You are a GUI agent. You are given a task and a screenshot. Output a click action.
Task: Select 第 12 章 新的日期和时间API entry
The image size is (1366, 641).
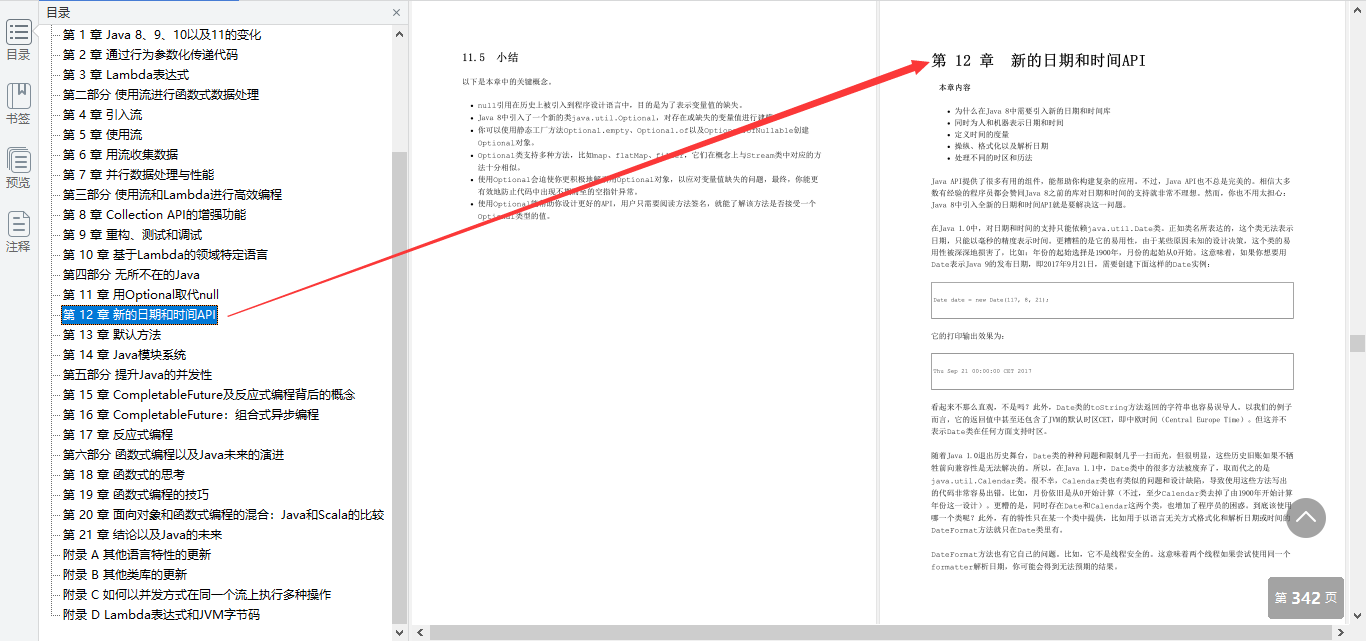click(139, 314)
